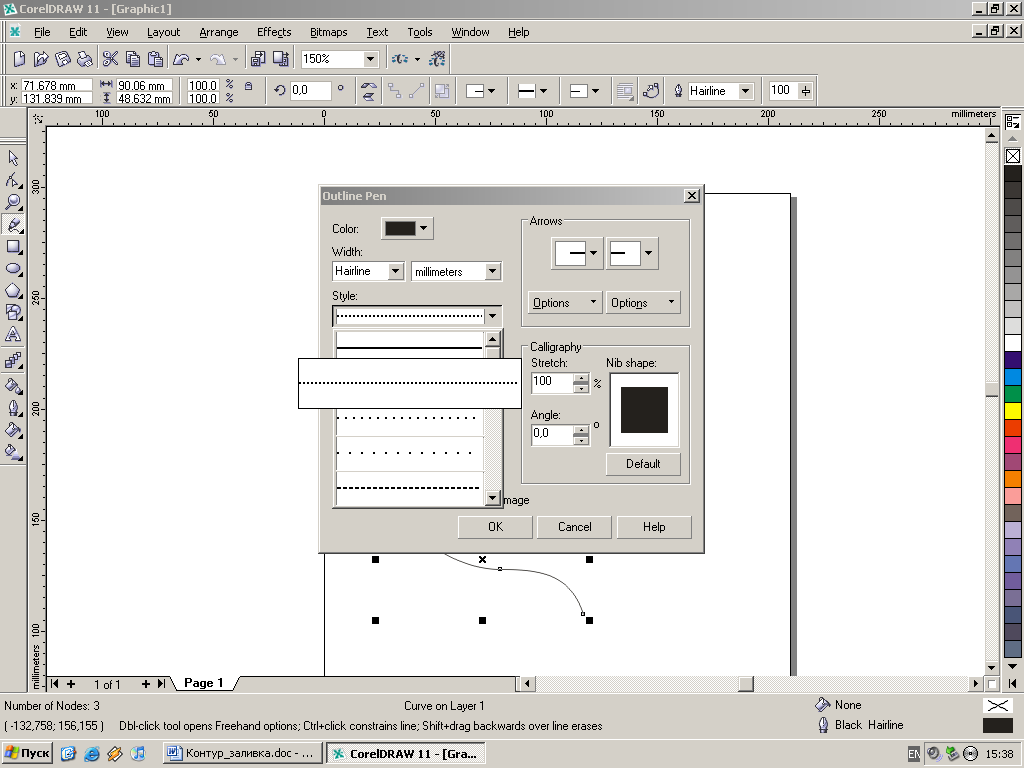Click the Пуск Start button
The image size is (1024, 768).
[27, 753]
